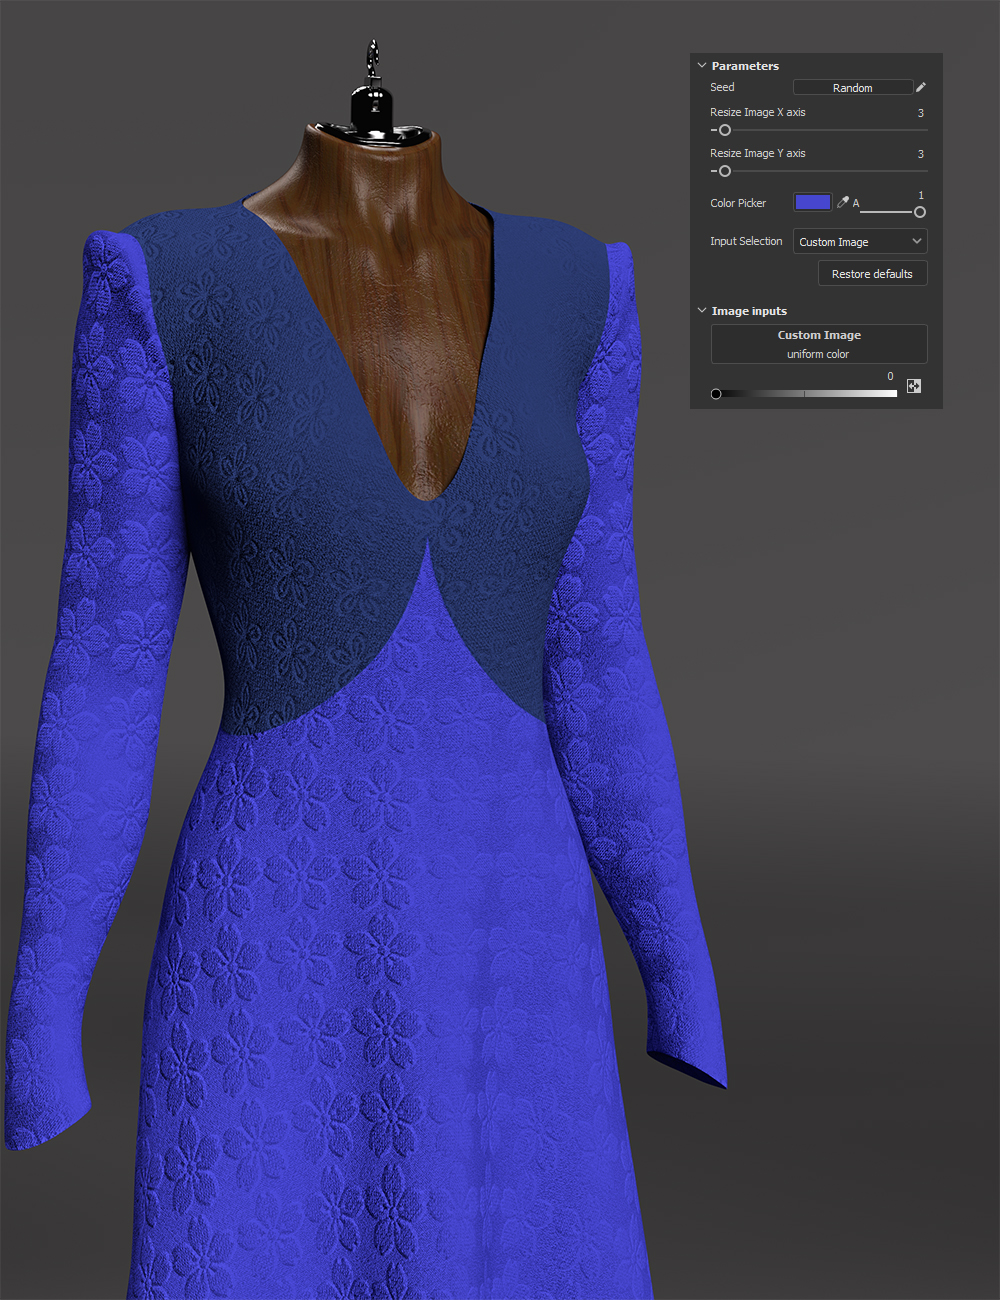This screenshot has height=1300, width=1000.
Task: Click the pencil icon next to Seed
Action: point(920,87)
